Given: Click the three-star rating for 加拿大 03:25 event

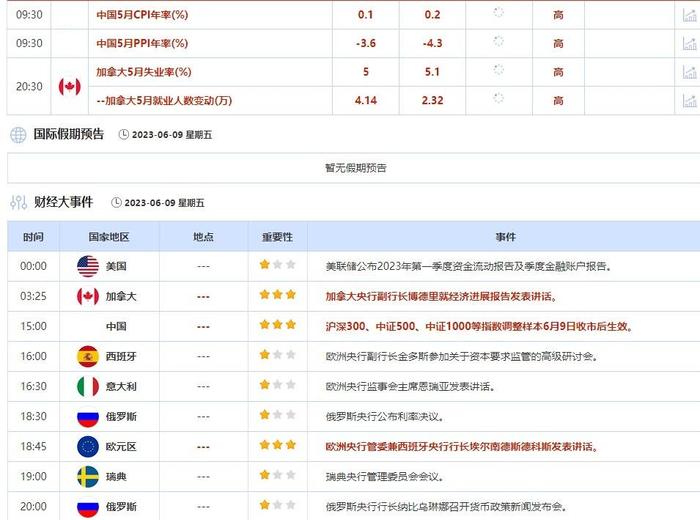Looking at the screenshot, I should 278,295.
